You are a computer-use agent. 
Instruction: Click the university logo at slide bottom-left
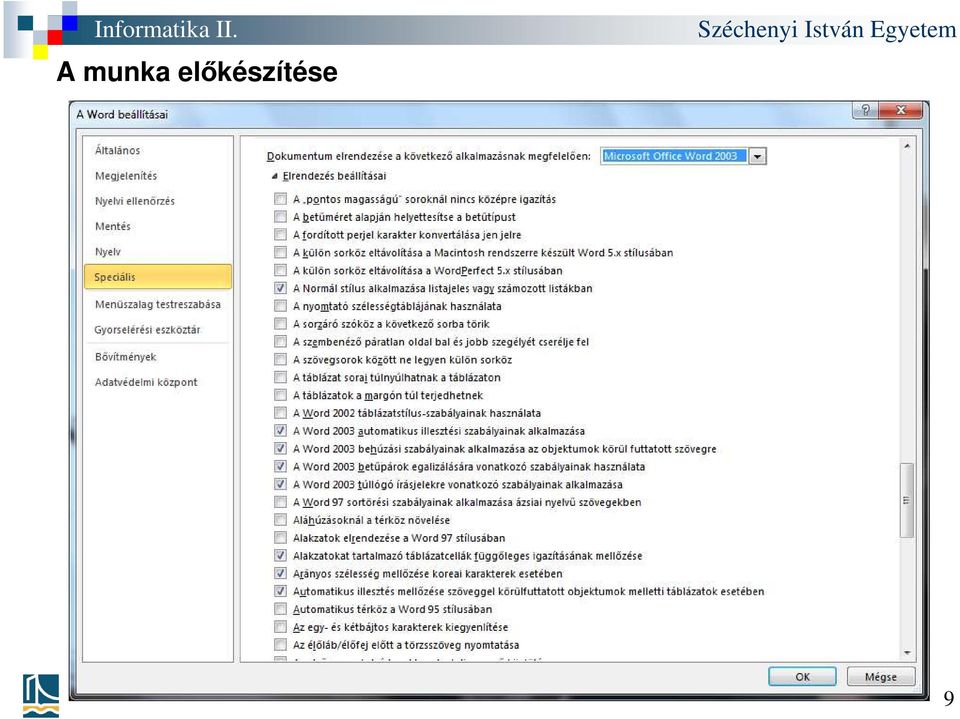(x=41, y=695)
